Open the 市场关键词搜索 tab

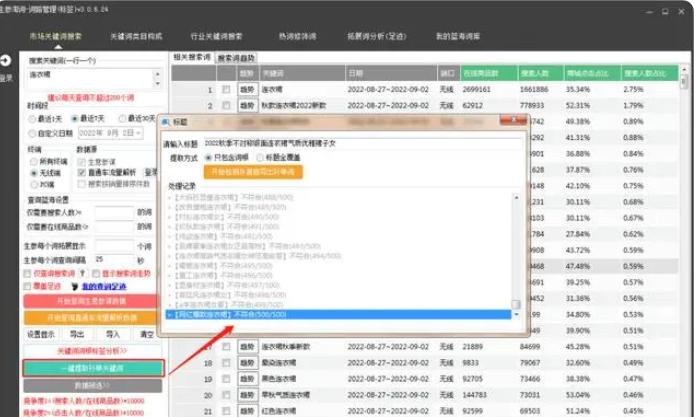point(55,36)
